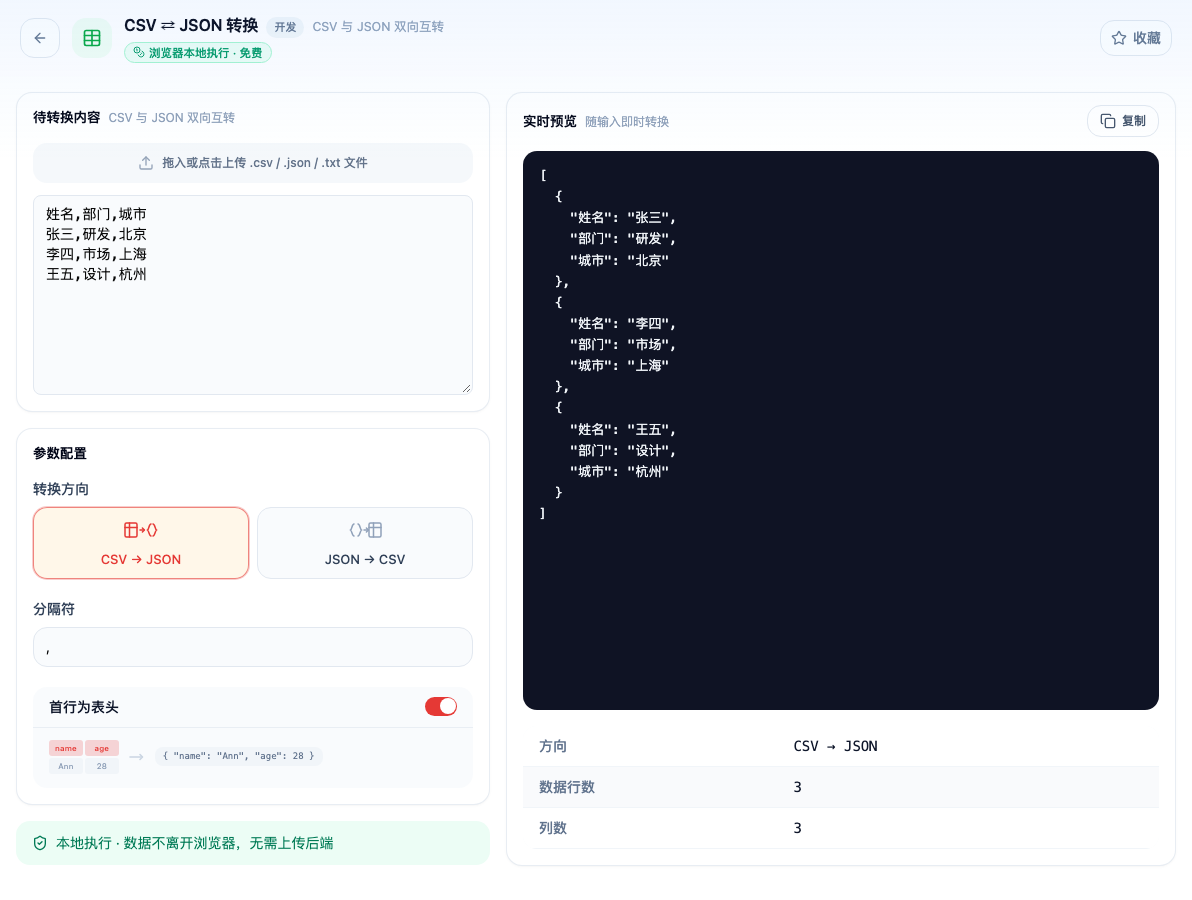Click the JSON preview output panel
1192x900 pixels.
(841, 430)
